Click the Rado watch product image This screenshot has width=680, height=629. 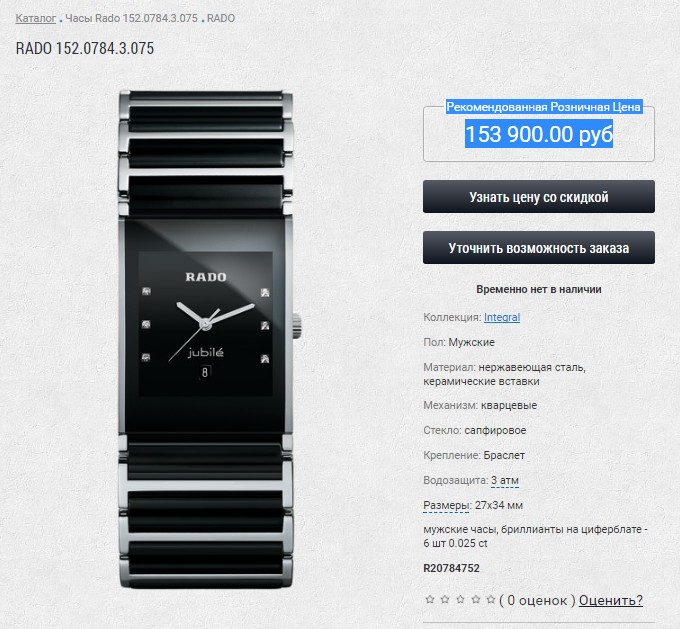[207, 339]
